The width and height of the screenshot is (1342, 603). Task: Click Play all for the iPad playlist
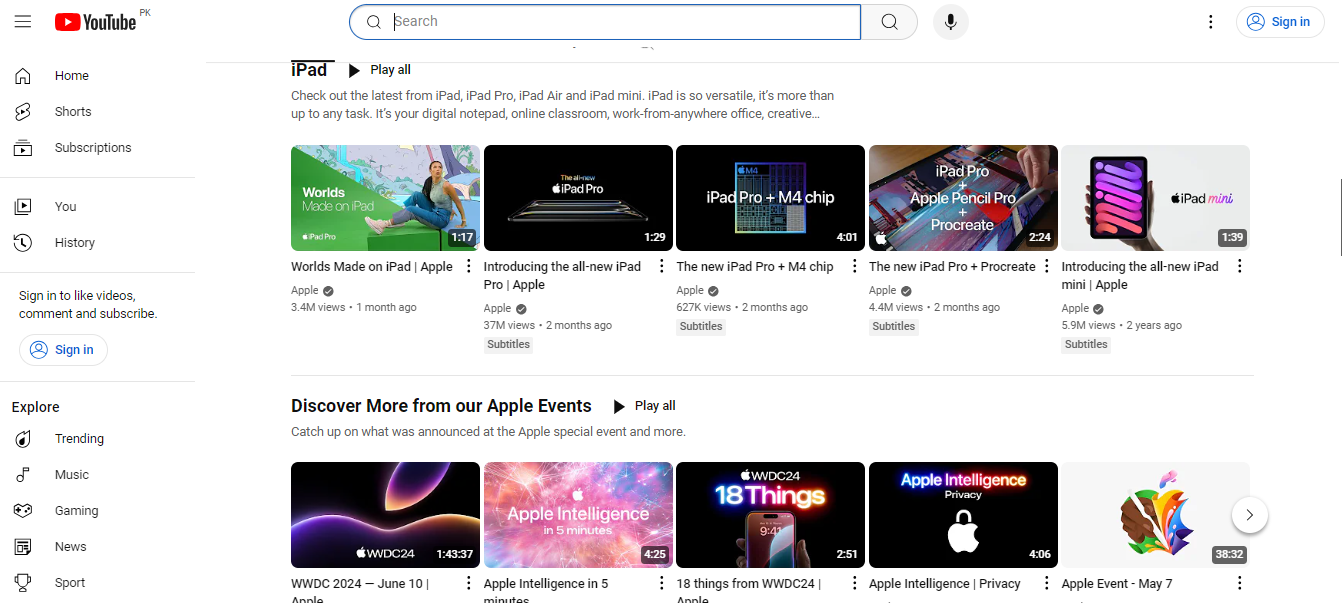coord(380,69)
